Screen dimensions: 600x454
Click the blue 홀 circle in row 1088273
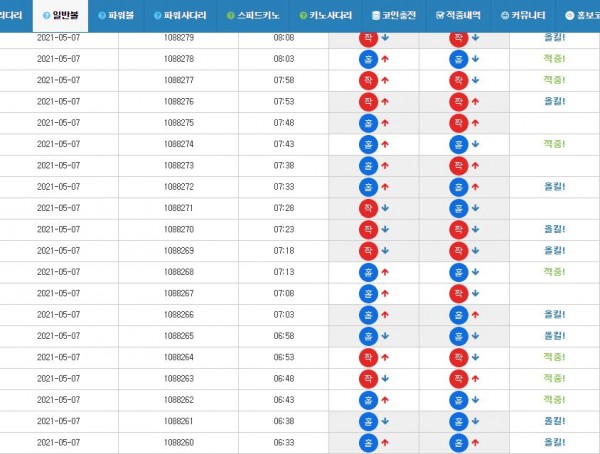pos(368,166)
